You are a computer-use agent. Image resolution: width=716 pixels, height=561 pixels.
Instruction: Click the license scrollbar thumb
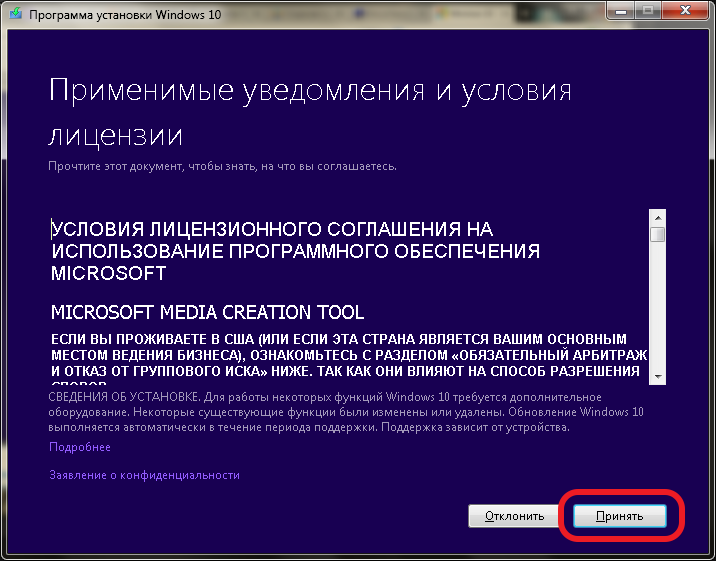[x=657, y=235]
